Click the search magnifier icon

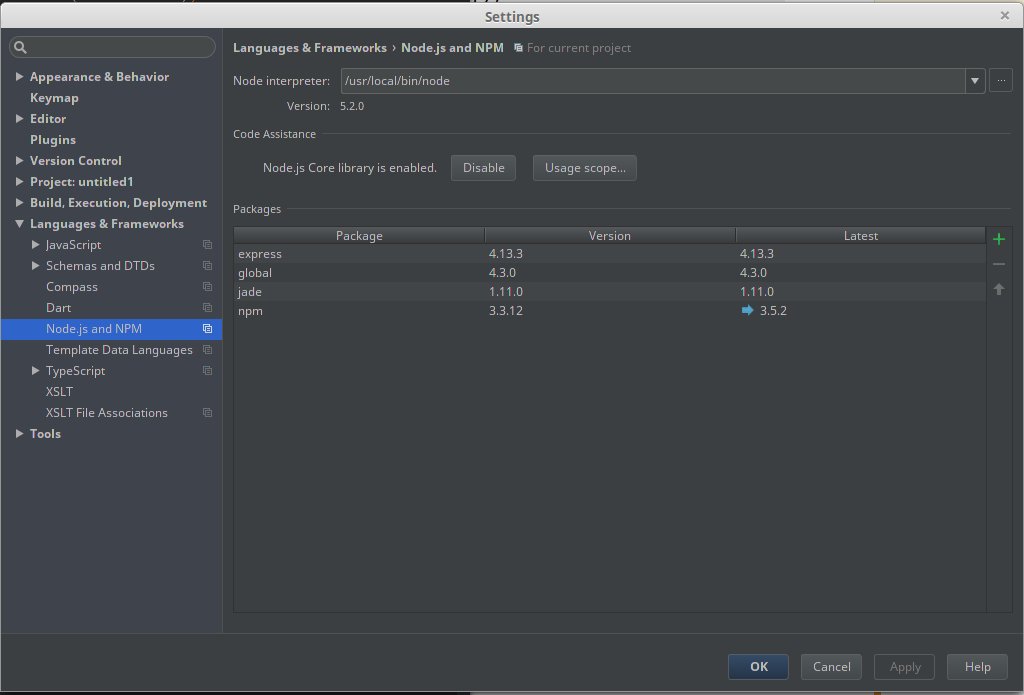[x=20, y=47]
